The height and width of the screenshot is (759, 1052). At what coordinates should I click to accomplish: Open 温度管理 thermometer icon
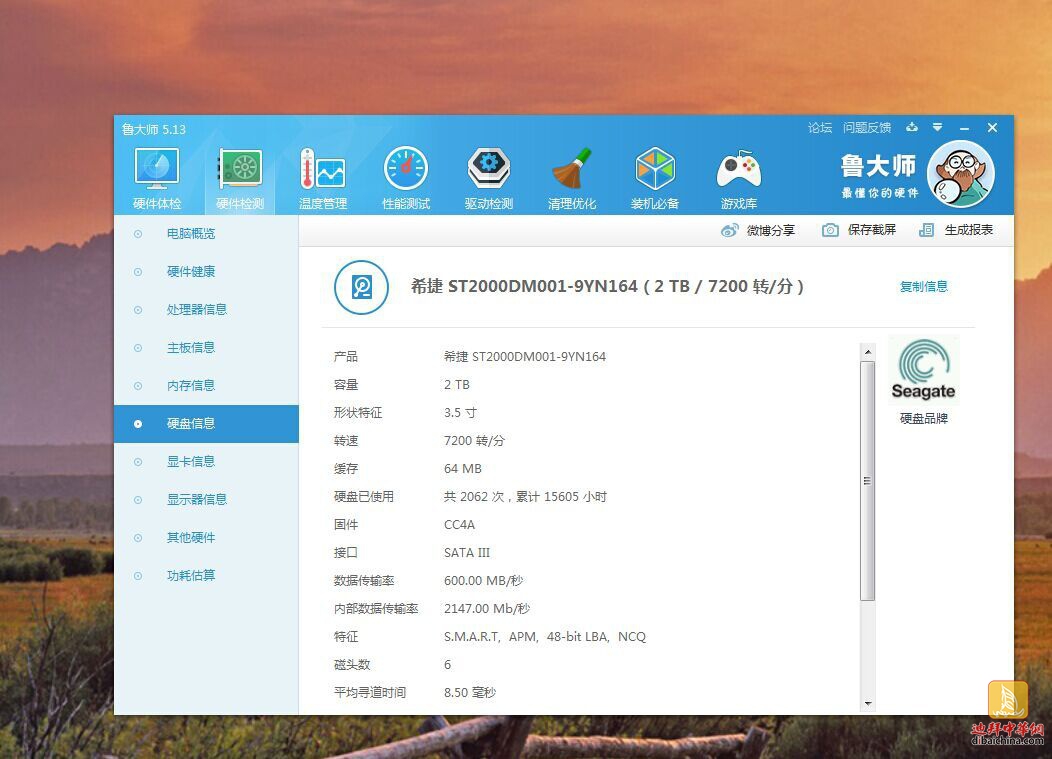point(323,168)
